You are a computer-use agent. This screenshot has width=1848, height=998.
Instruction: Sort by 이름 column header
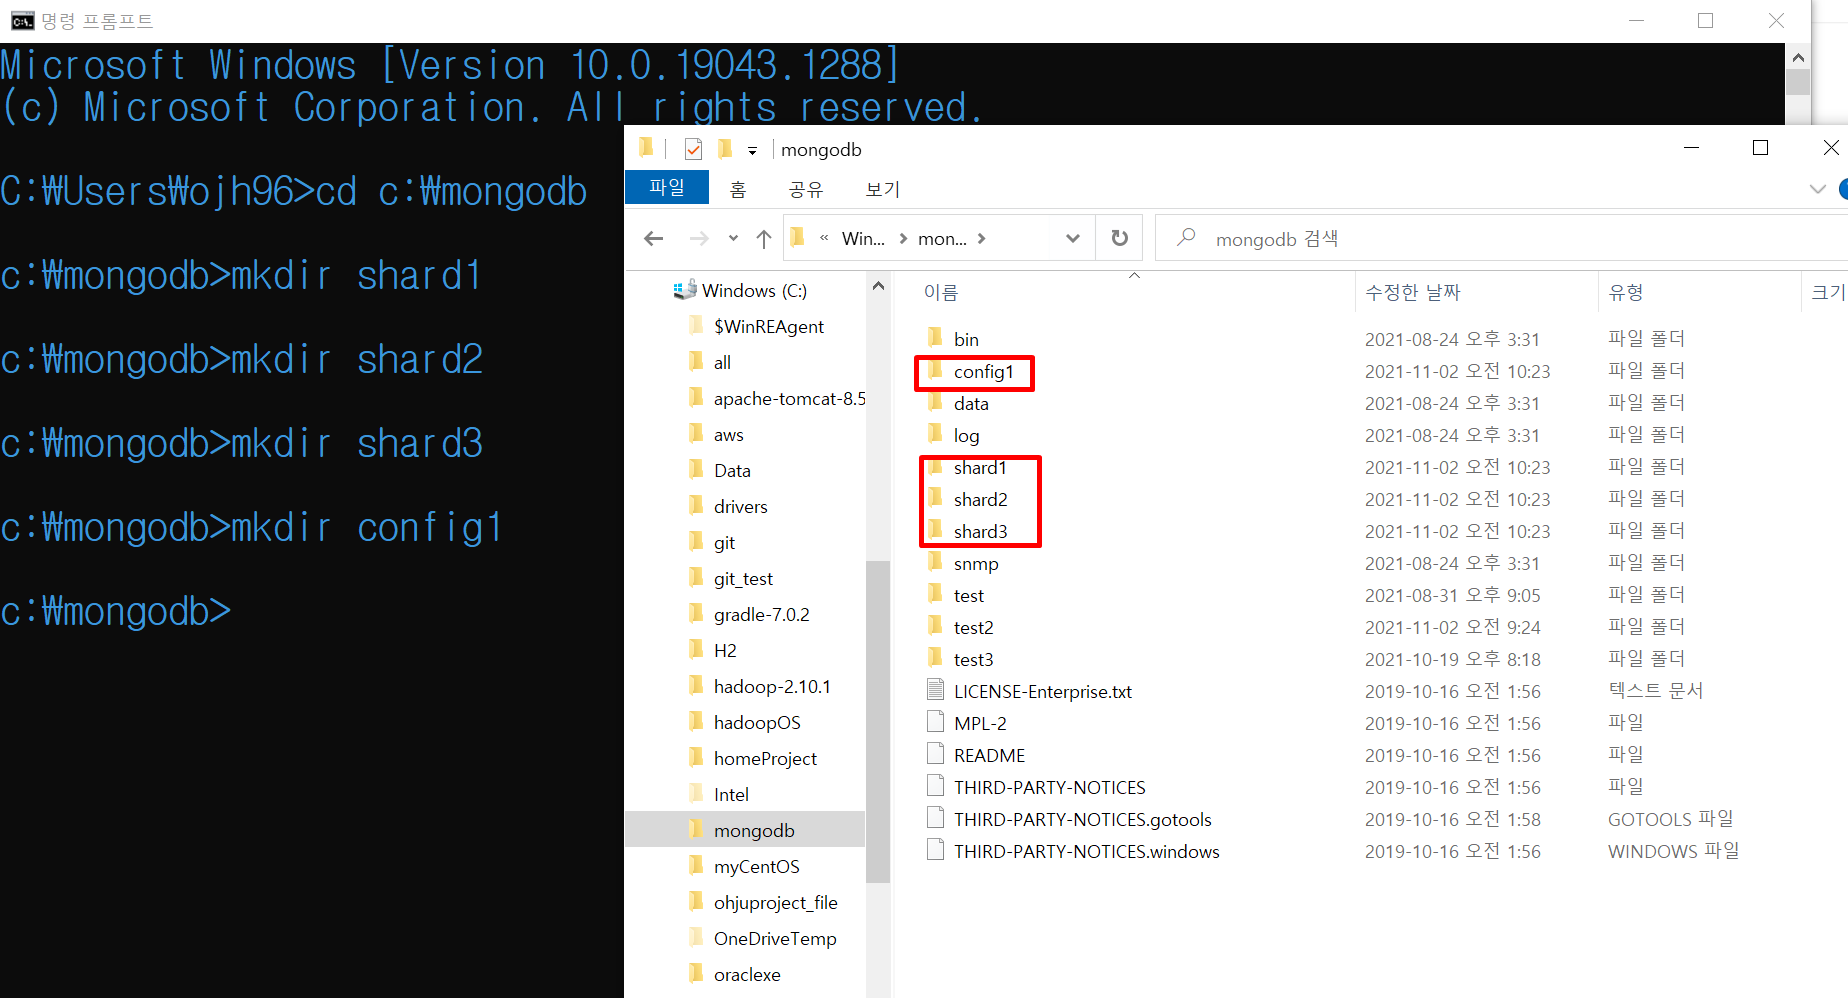tap(941, 292)
